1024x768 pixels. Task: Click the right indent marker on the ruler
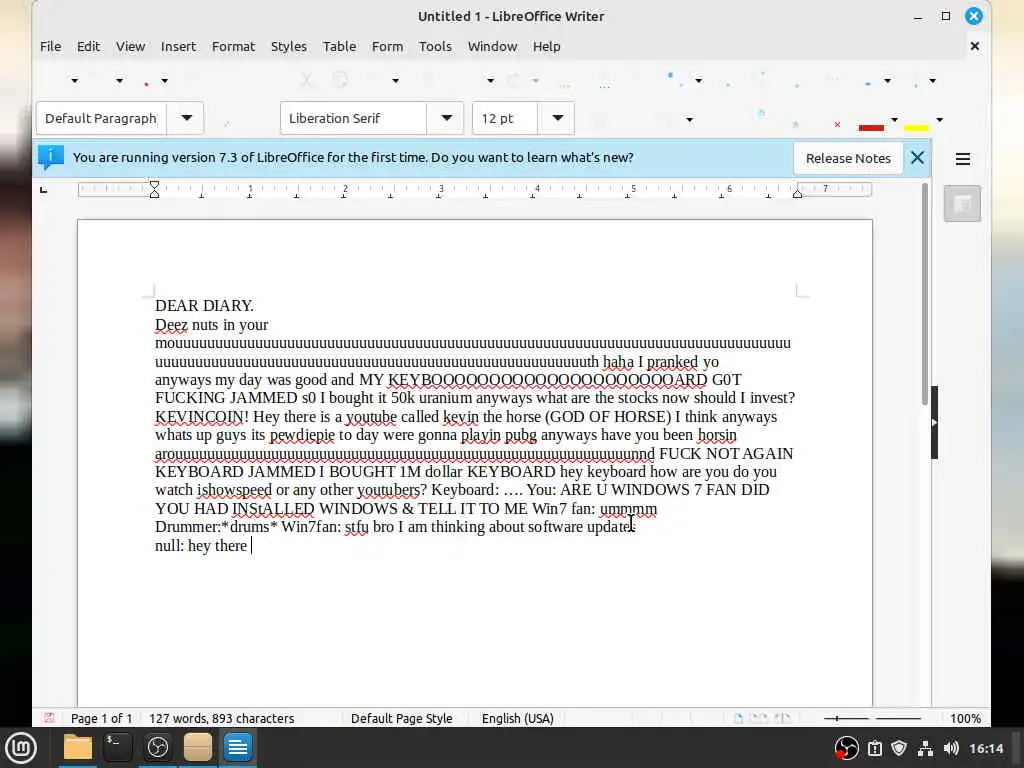[797, 193]
